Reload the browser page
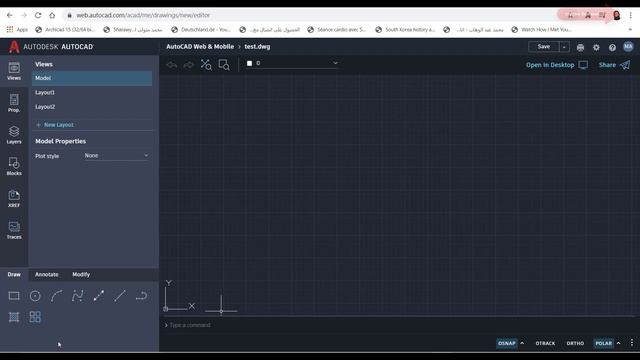Screen dimensions: 640x360 point(38,15)
